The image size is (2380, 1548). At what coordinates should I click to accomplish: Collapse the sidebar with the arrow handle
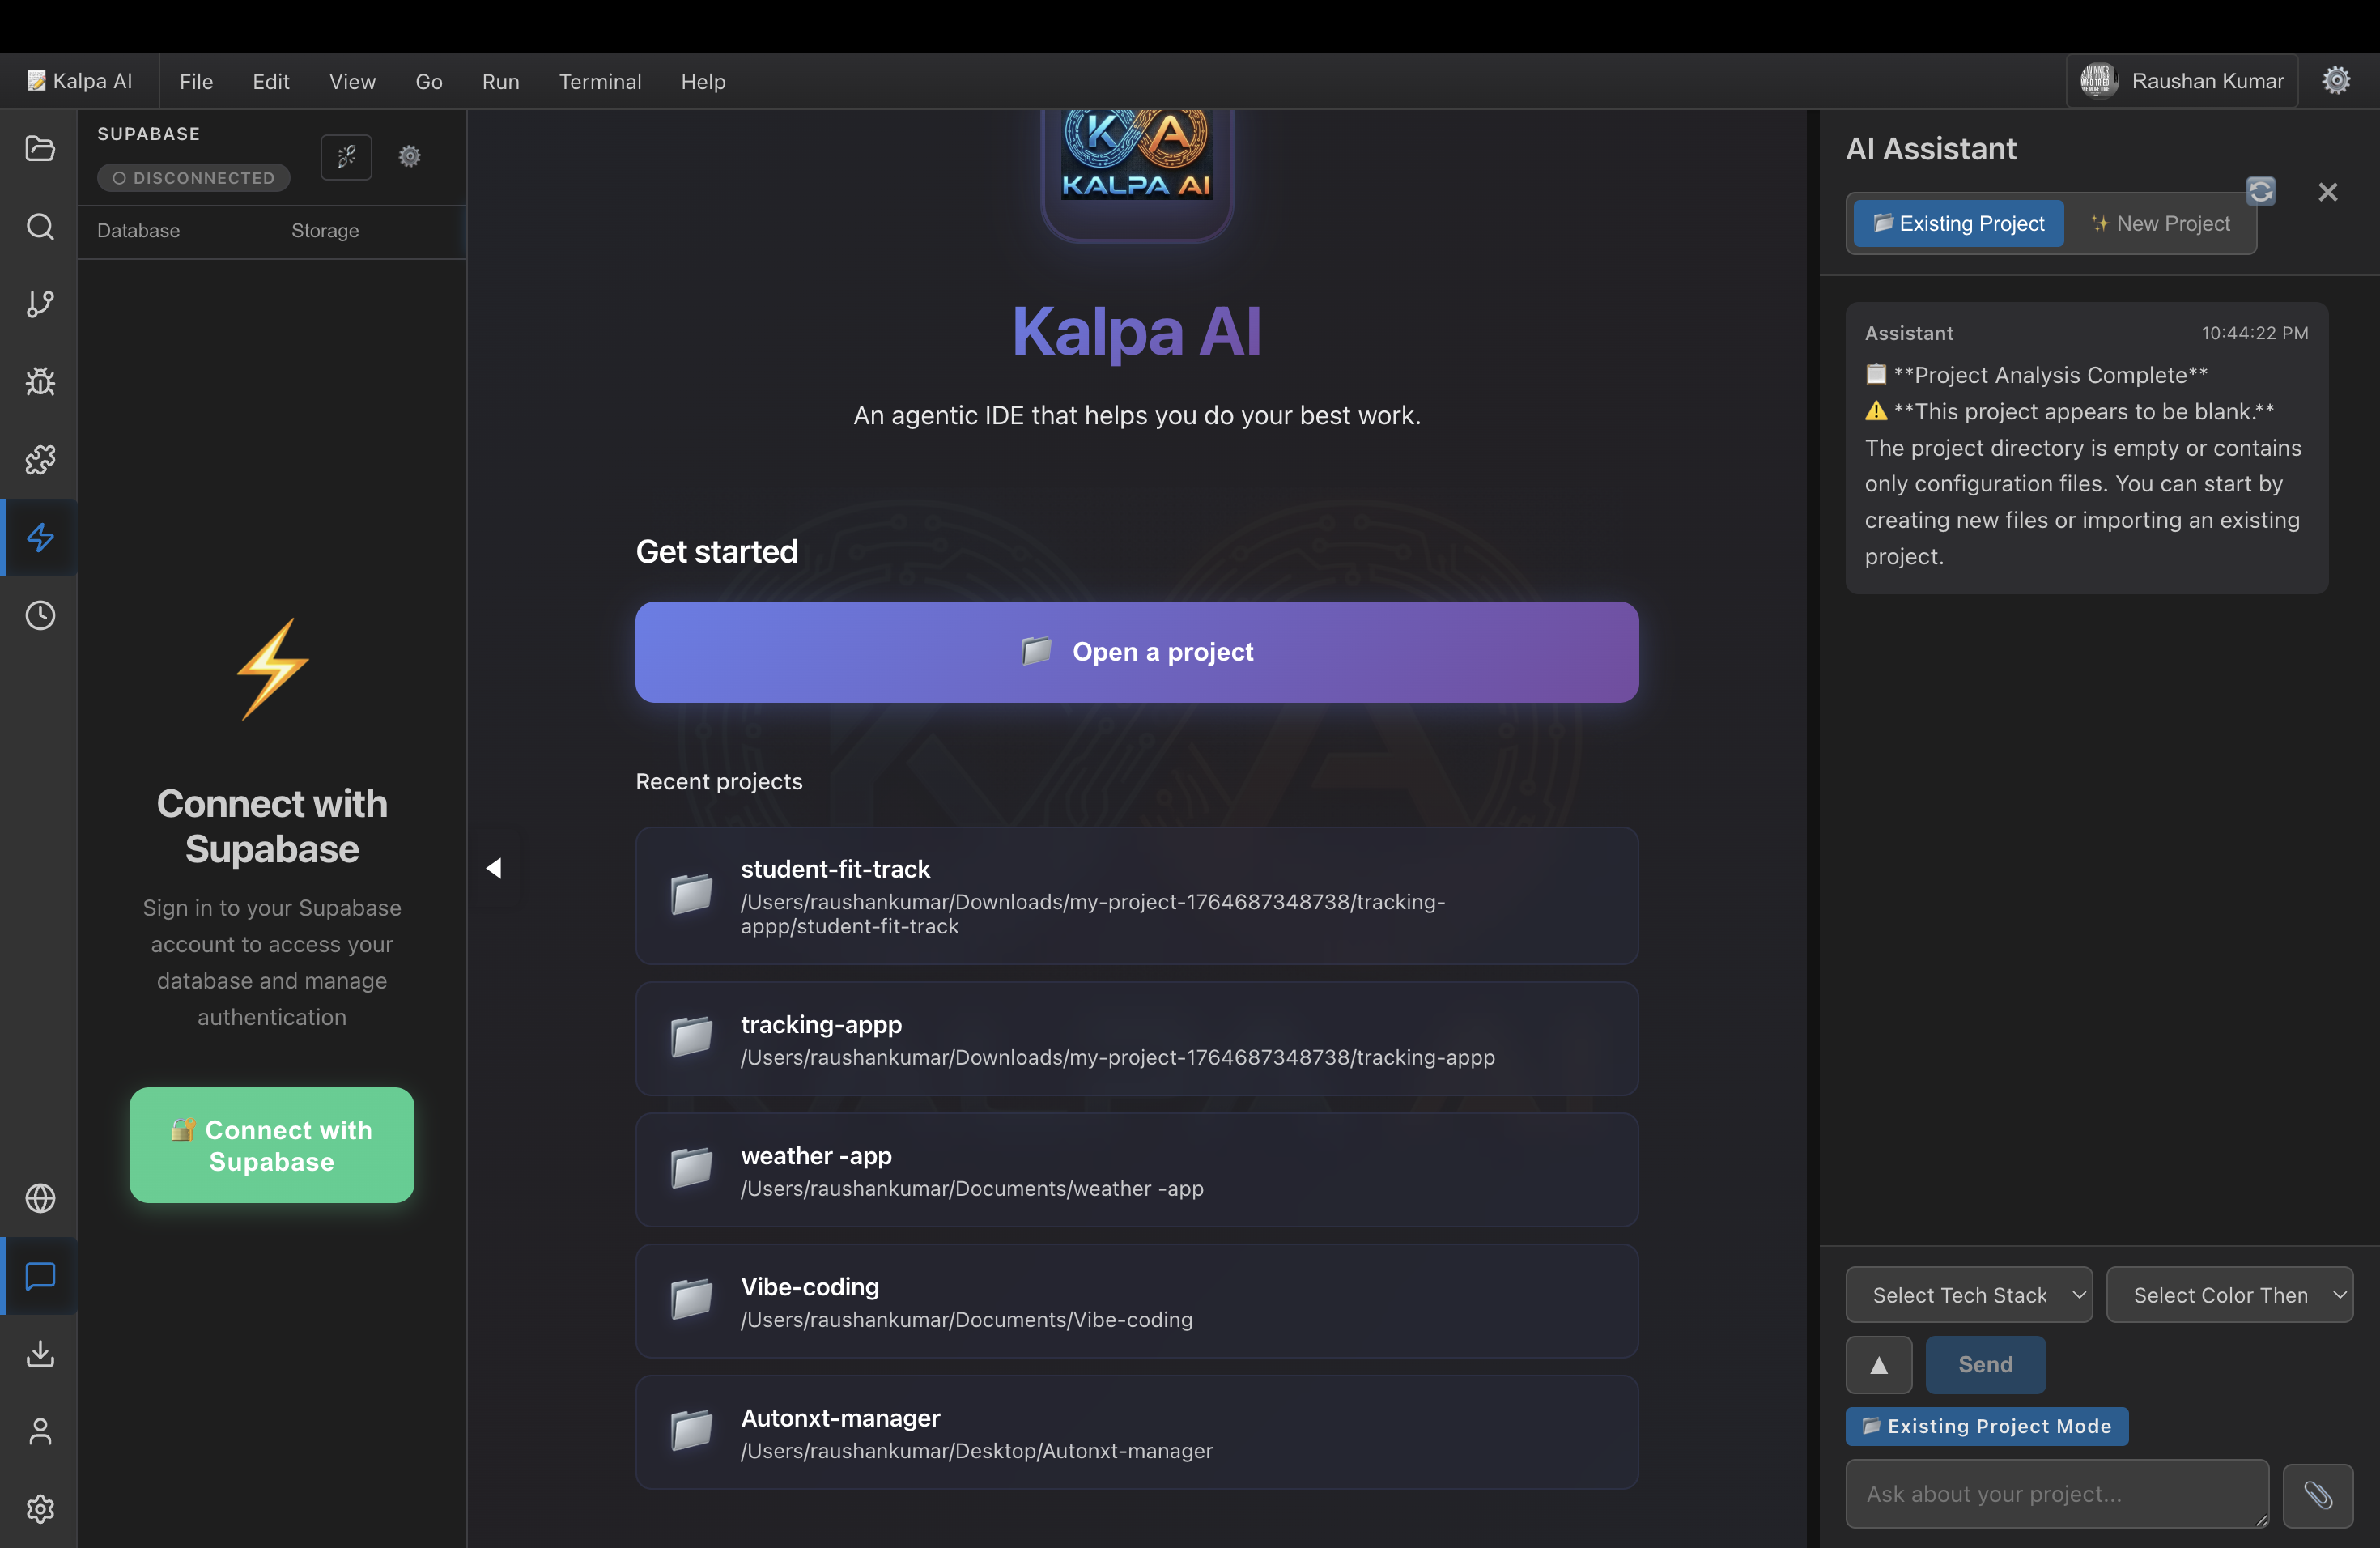pos(494,868)
